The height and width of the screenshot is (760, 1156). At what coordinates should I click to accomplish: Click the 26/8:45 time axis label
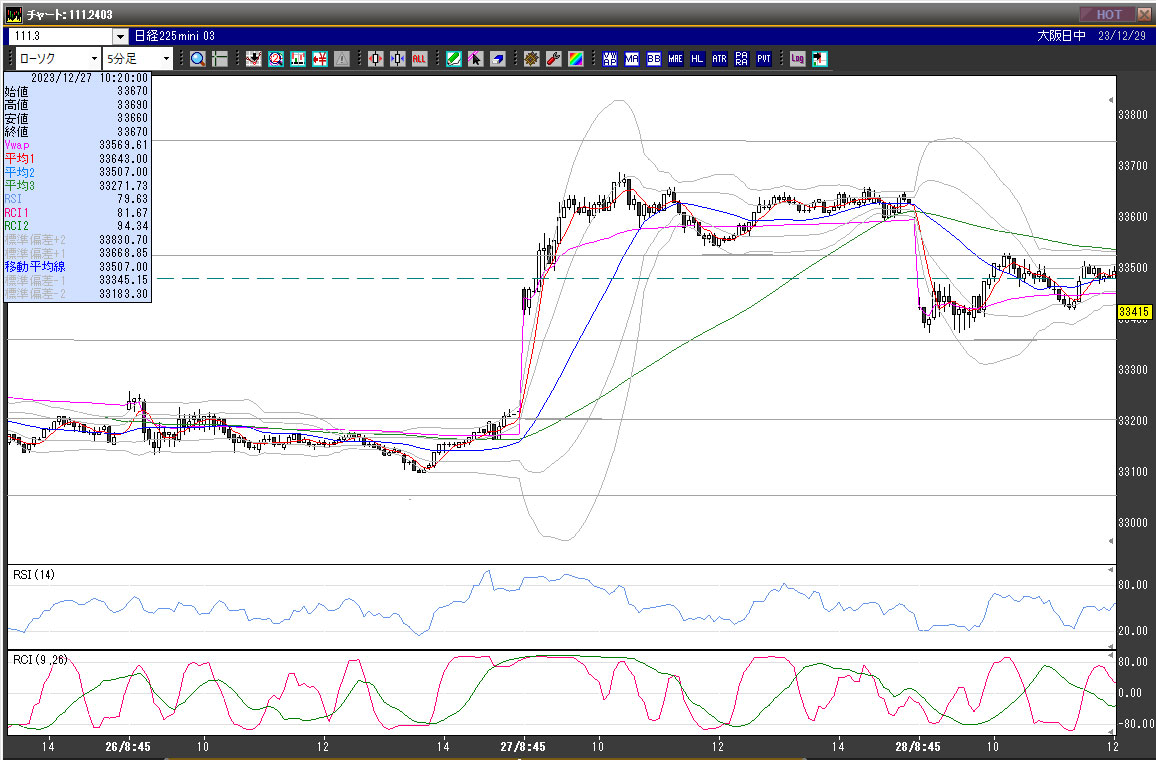pyautogui.click(x=128, y=747)
